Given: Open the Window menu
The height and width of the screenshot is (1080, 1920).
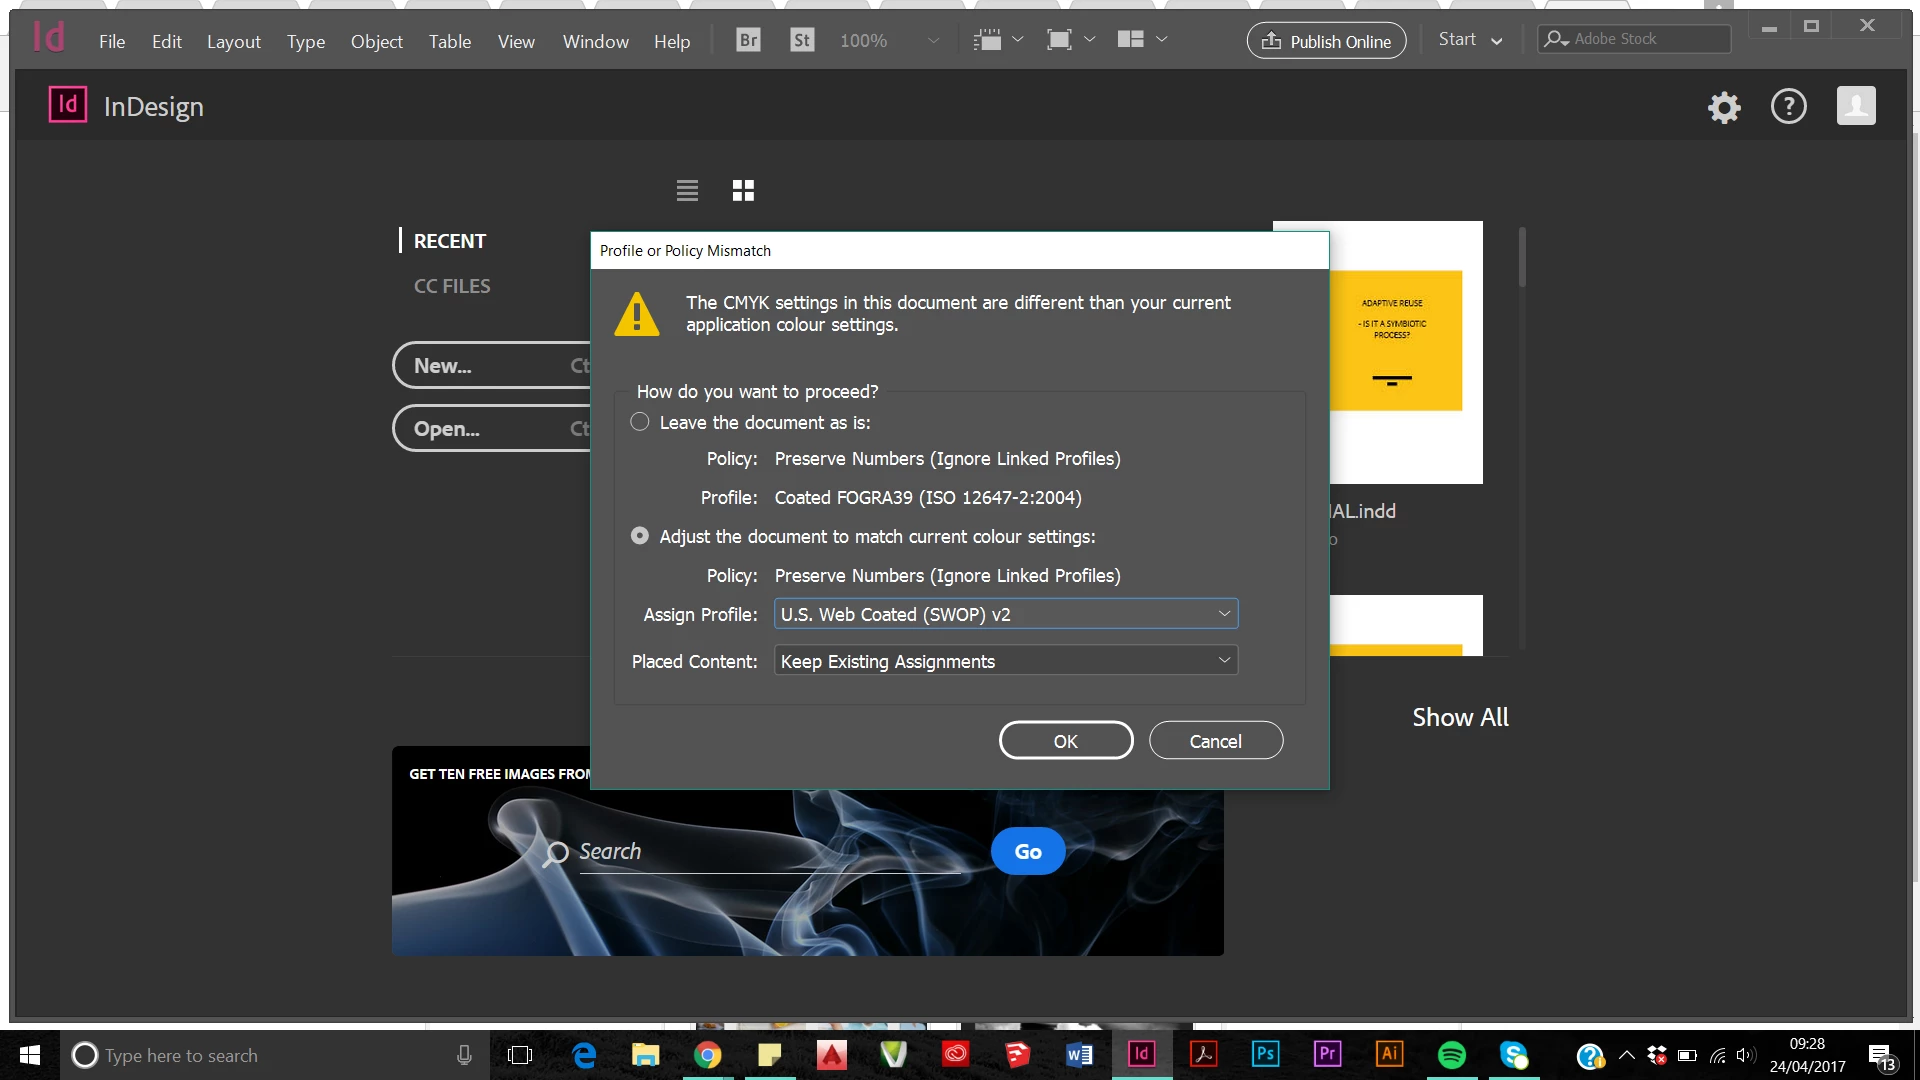Looking at the screenshot, I should click(595, 41).
